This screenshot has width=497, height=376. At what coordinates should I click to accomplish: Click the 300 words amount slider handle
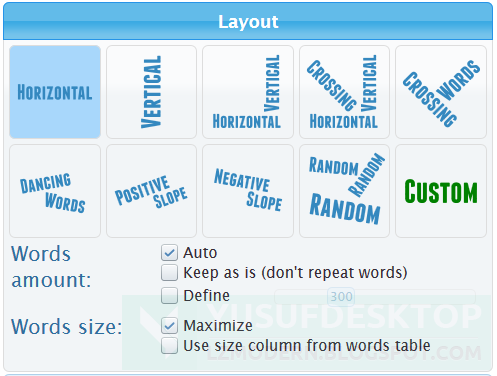coord(341,296)
